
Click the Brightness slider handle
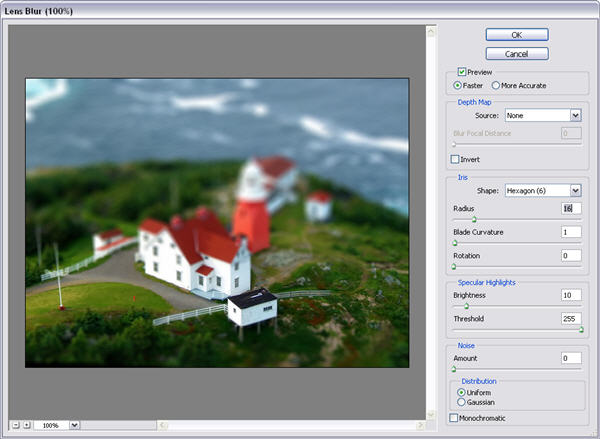click(x=466, y=306)
